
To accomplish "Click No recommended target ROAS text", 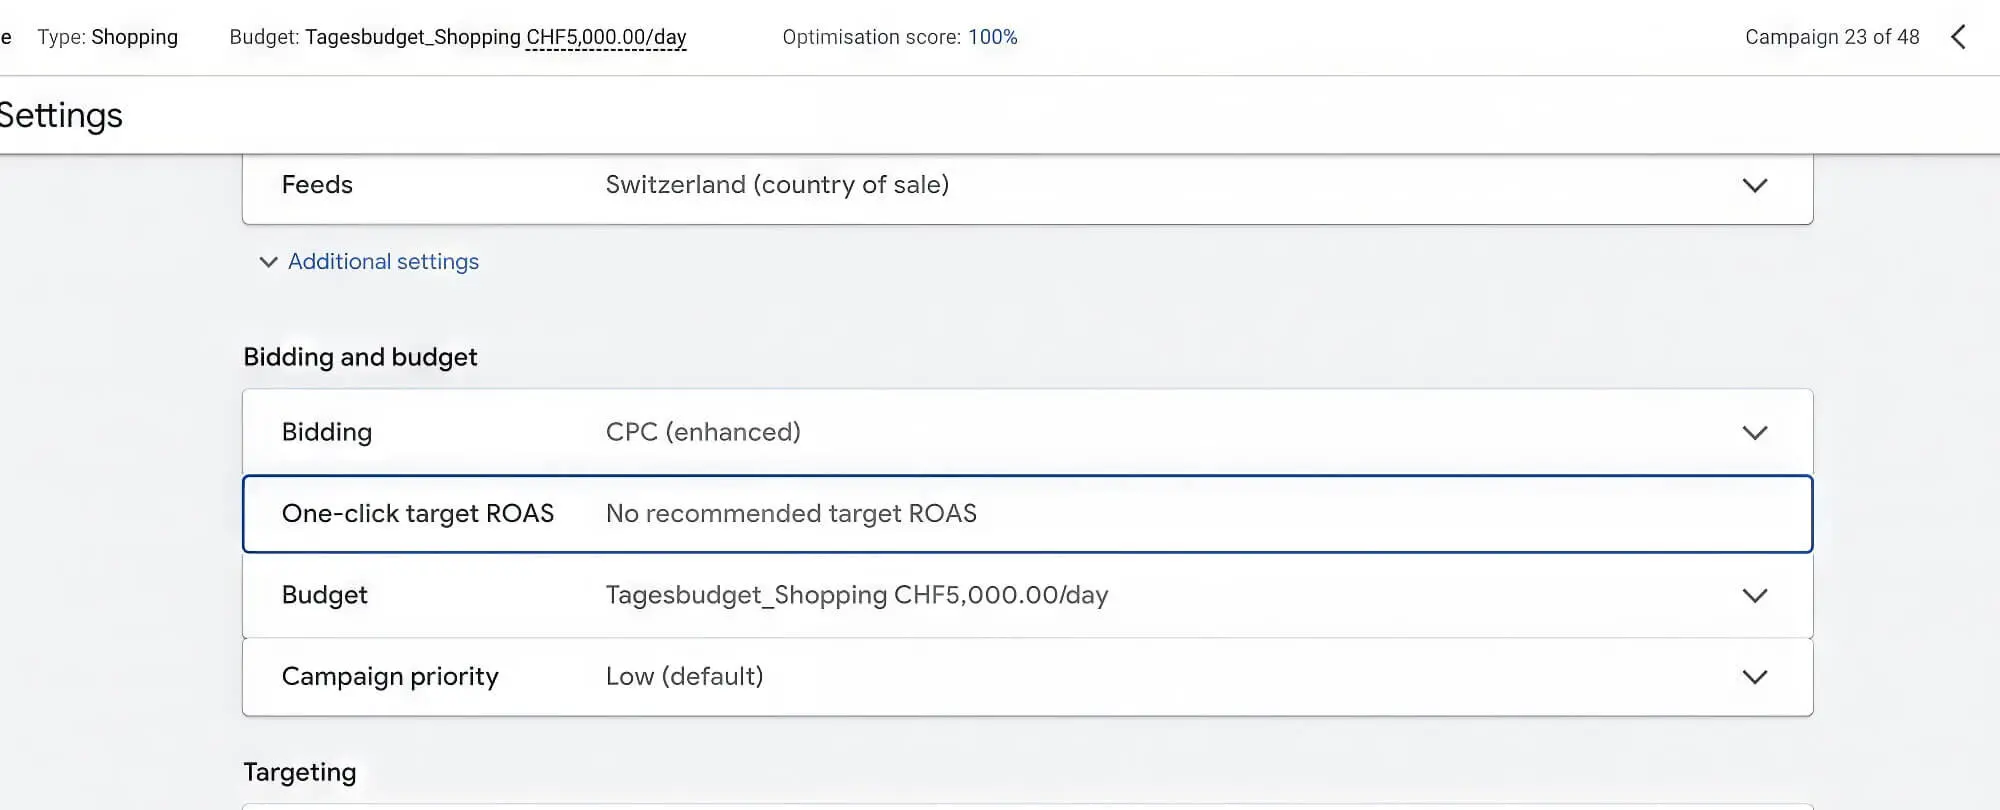I will 791,513.
